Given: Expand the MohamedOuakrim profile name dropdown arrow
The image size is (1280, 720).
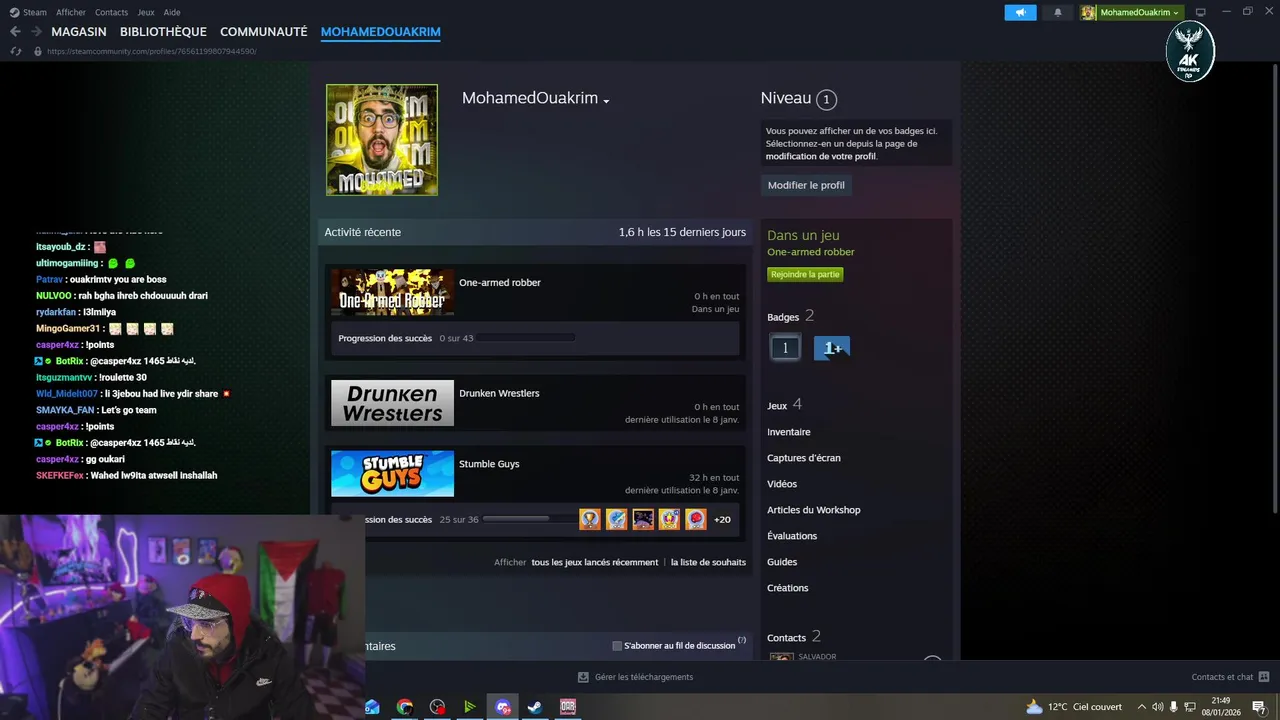Looking at the screenshot, I should (x=606, y=101).
